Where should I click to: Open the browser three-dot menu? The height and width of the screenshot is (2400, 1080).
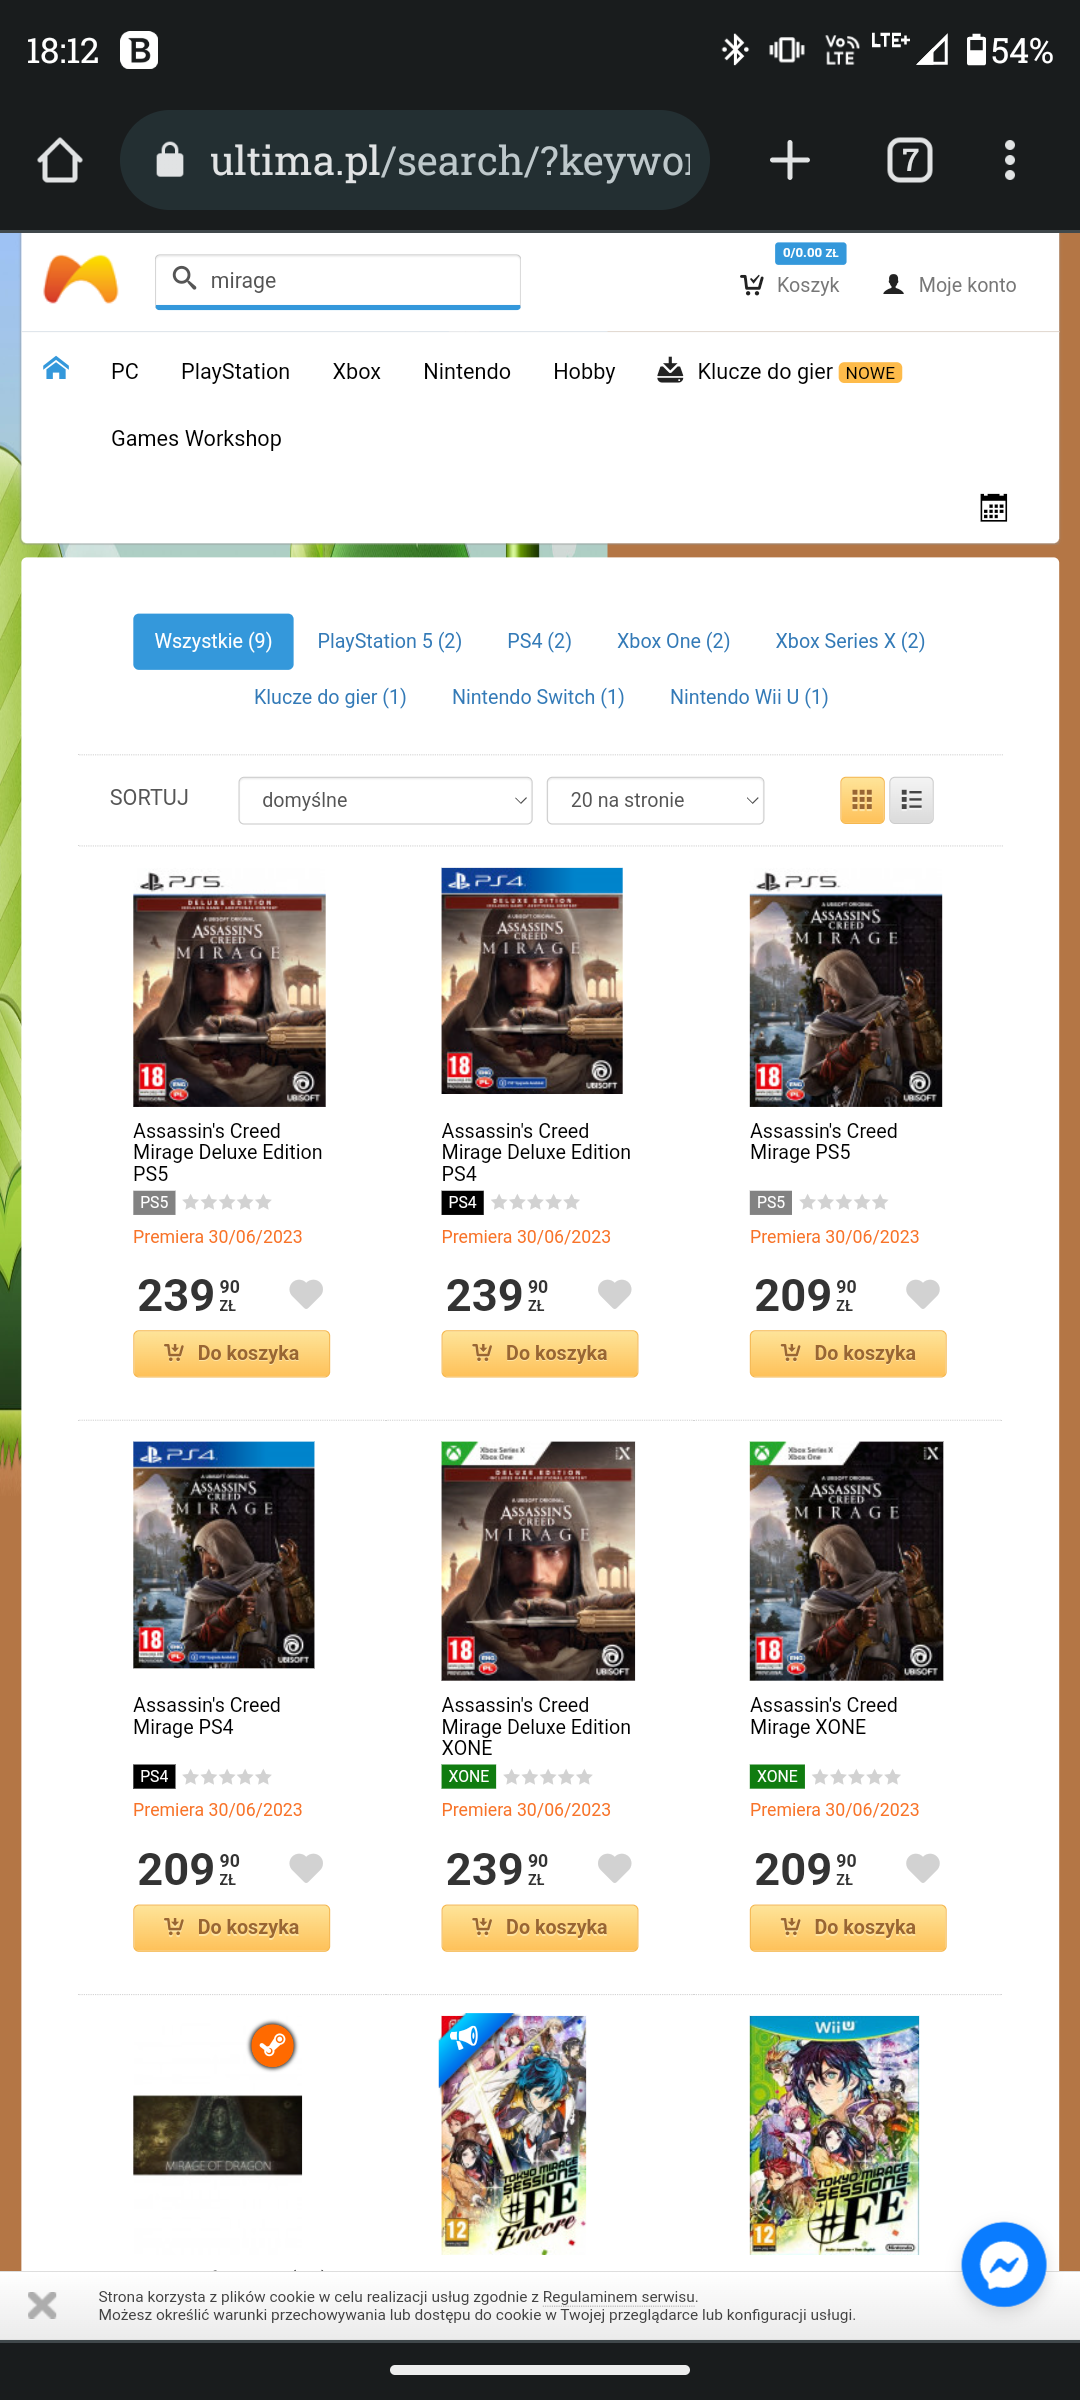click(1010, 160)
